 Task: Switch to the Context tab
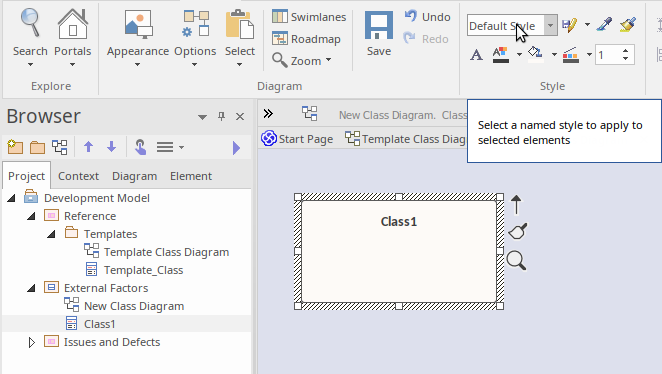click(x=78, y=176)
